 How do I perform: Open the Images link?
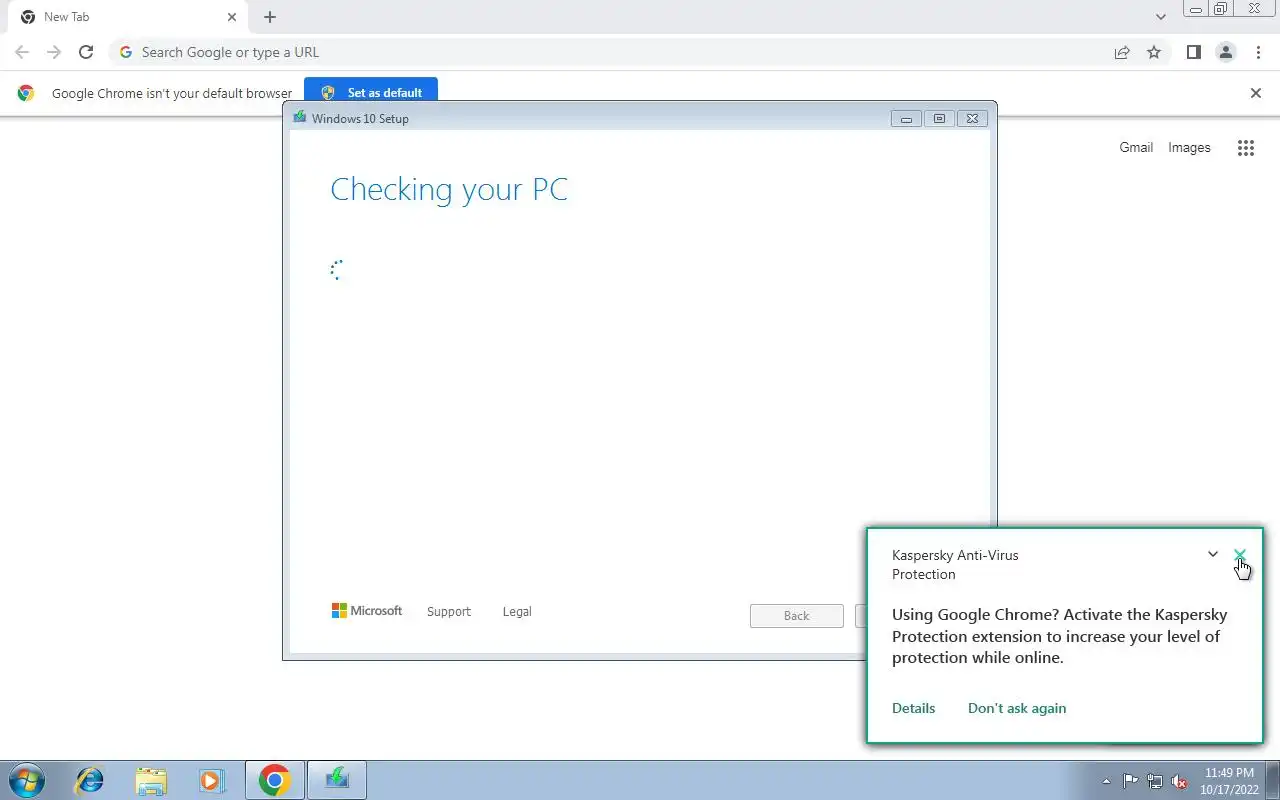point(1189,147)
